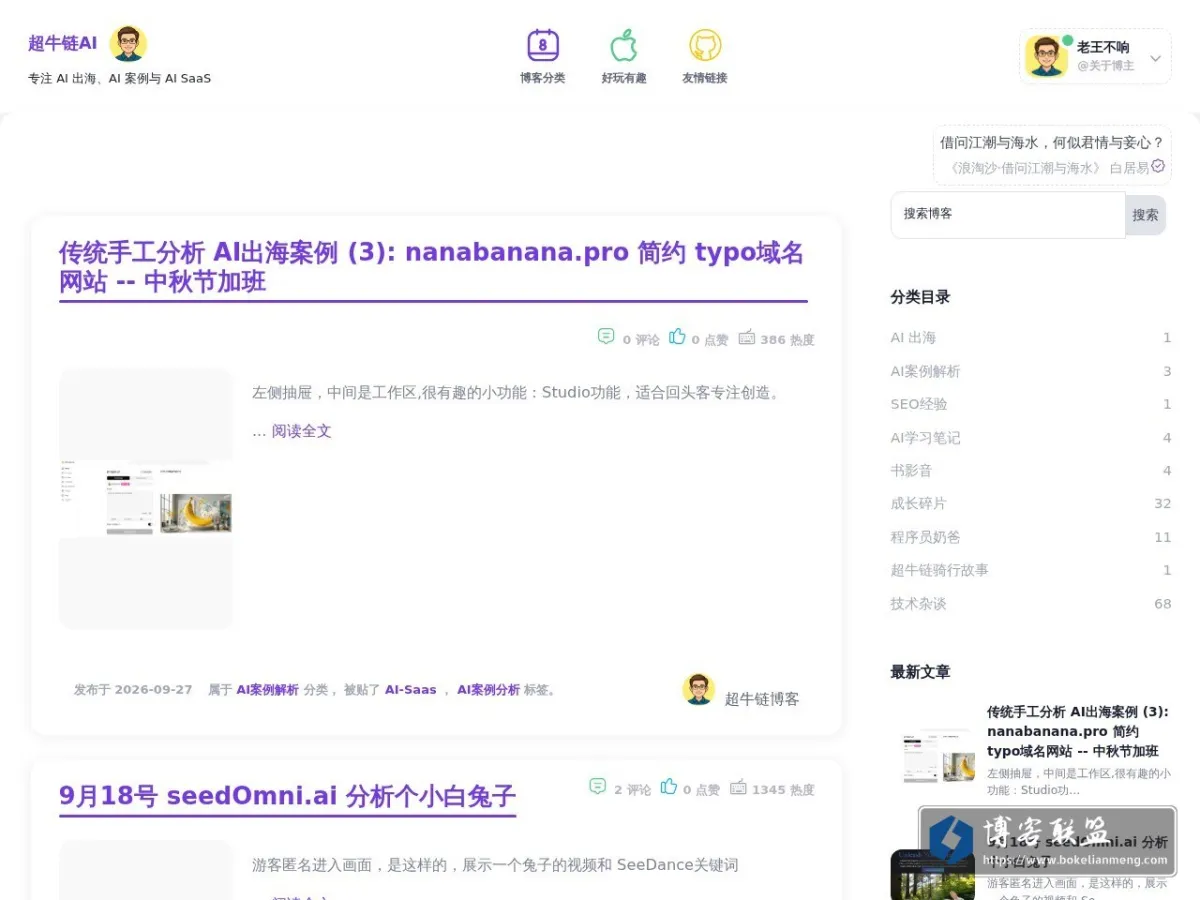
Task: Click the quote 借问江潮与海水，何似君情与妾心？
Action: tap(1052, 143)
